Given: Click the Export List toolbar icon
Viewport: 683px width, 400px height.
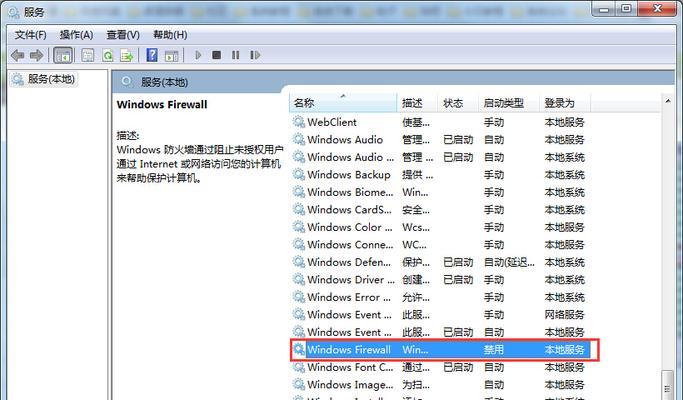Looking at the screenshot, I should pos(126,55).
